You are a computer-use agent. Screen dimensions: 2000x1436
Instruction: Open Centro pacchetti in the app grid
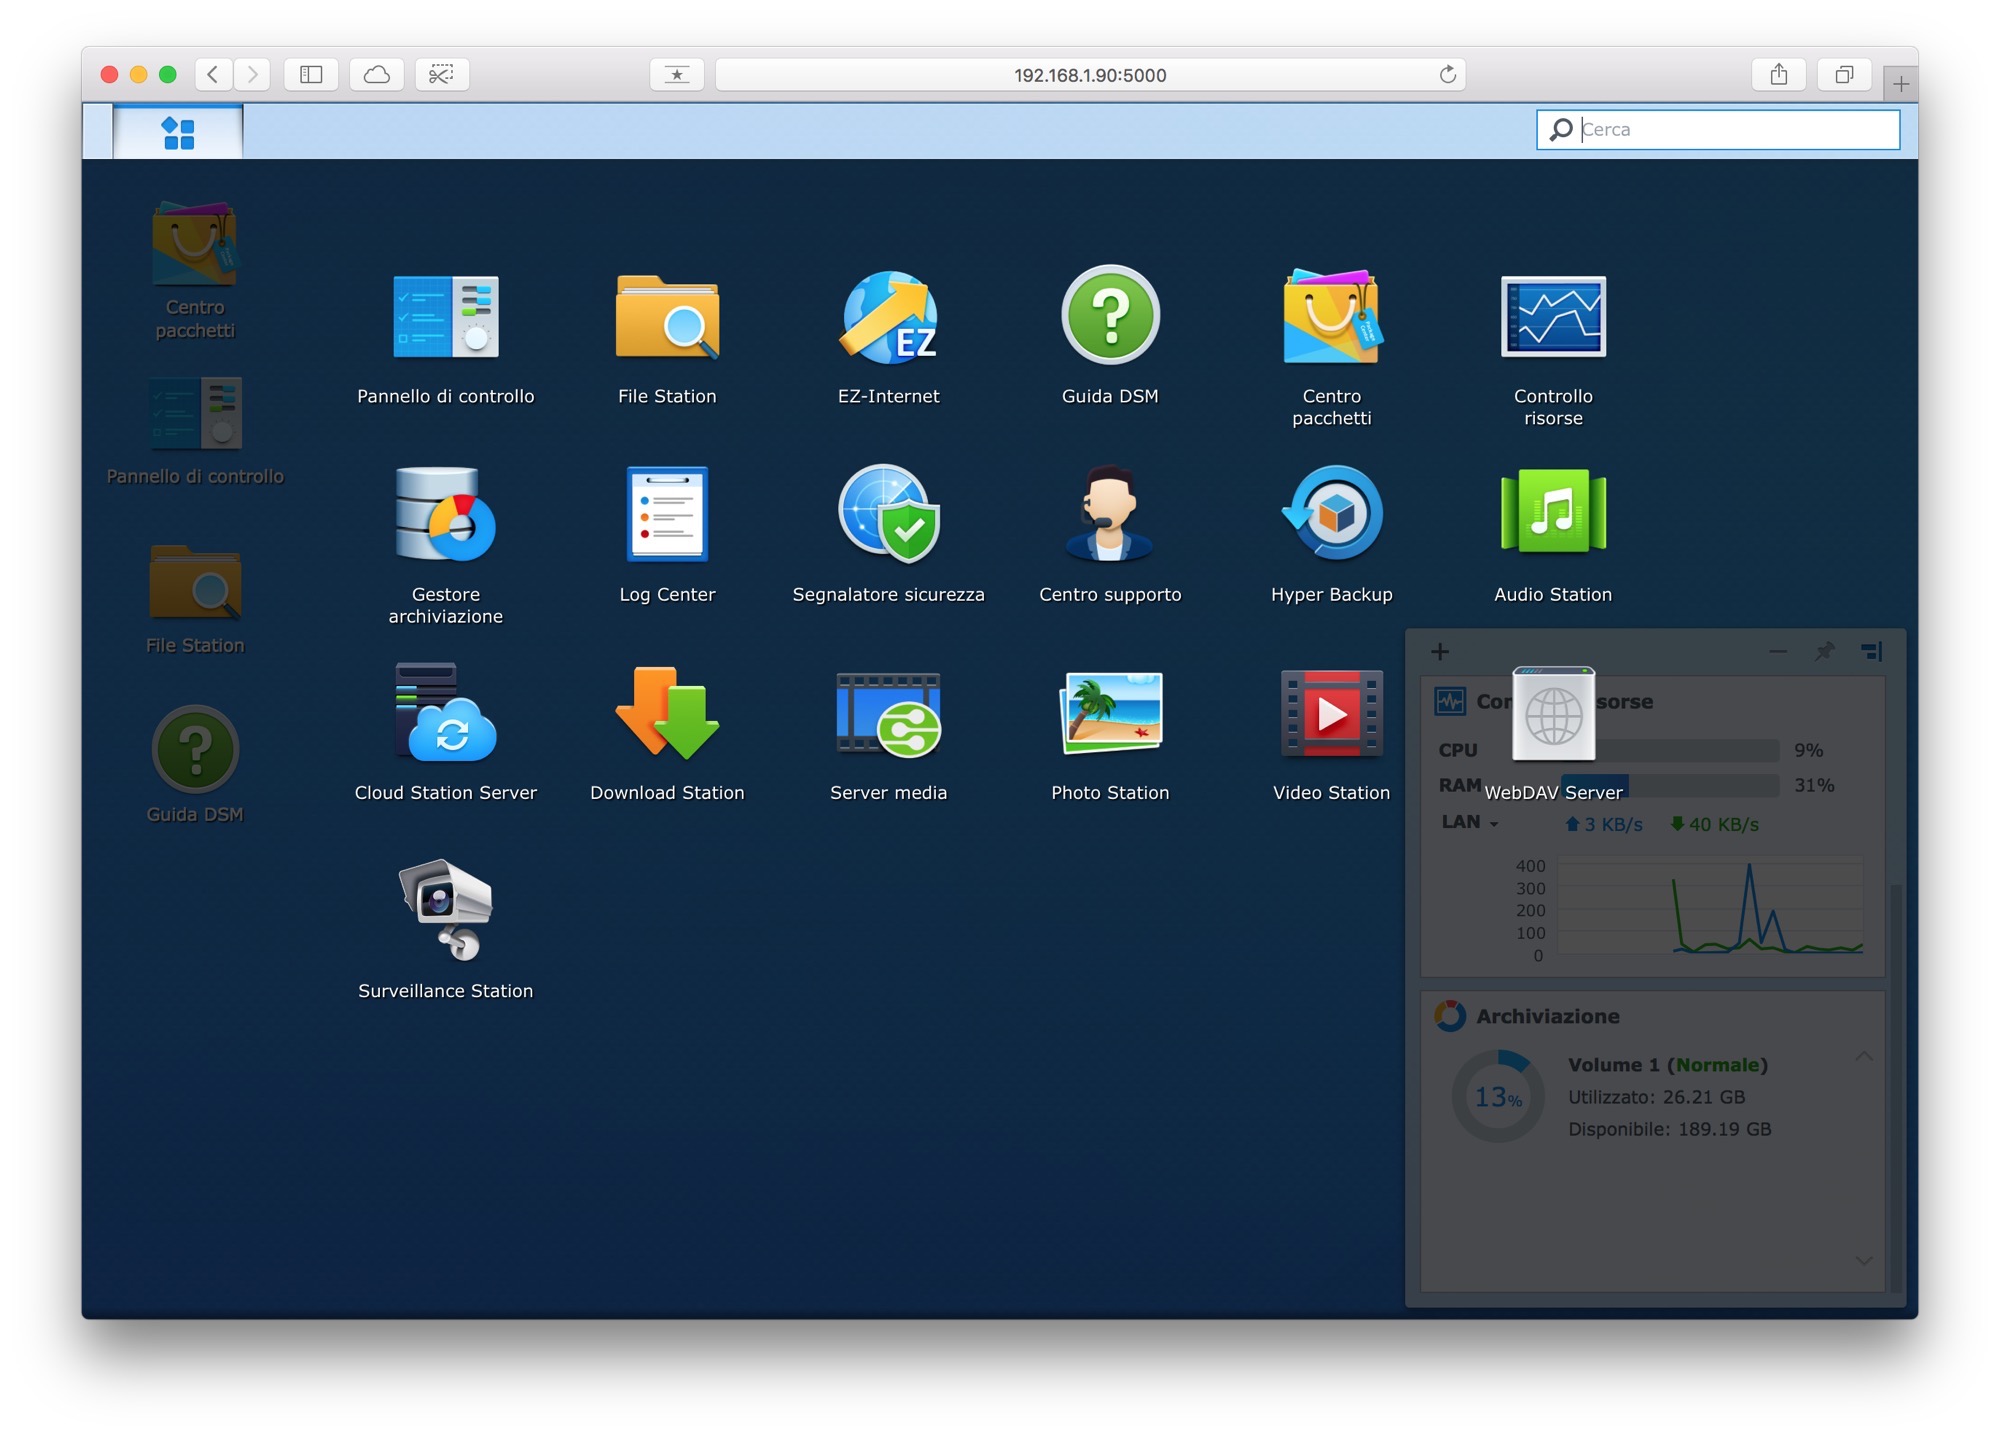(1331, 317)
